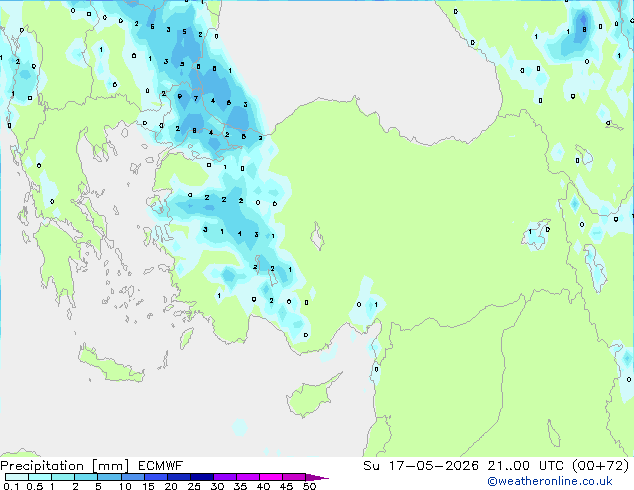This screenshot has width=634, height=490.
Task: Pick the magenta swatch between 45 and 50
Action: click(294, 477)
